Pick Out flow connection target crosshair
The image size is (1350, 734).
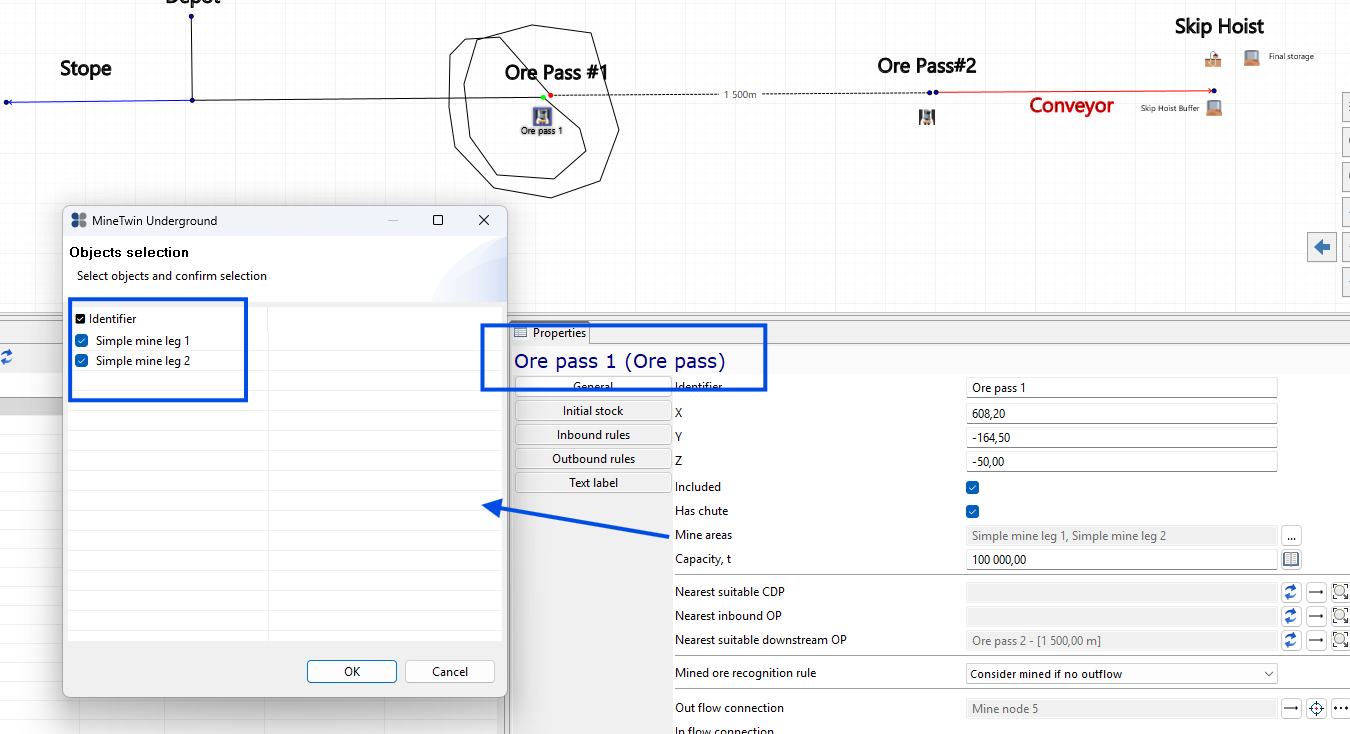(x=1316, y=709)
